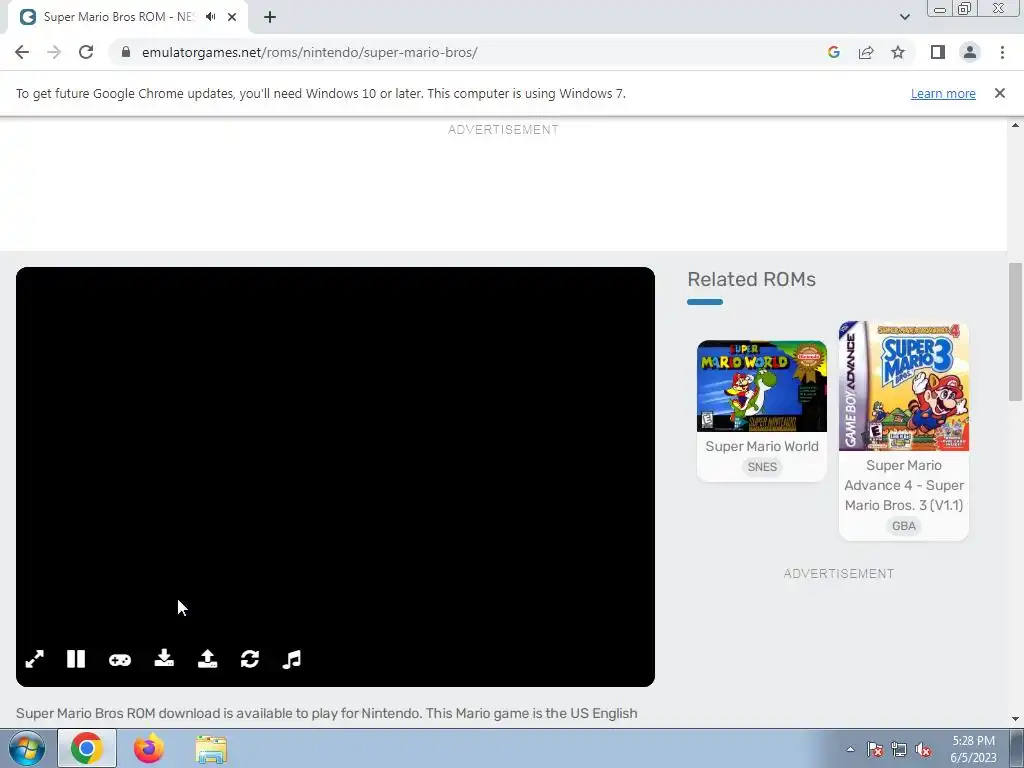Save game state with download icon
The height and width of the screenshot is (768, 1024).
click(164, 658)
